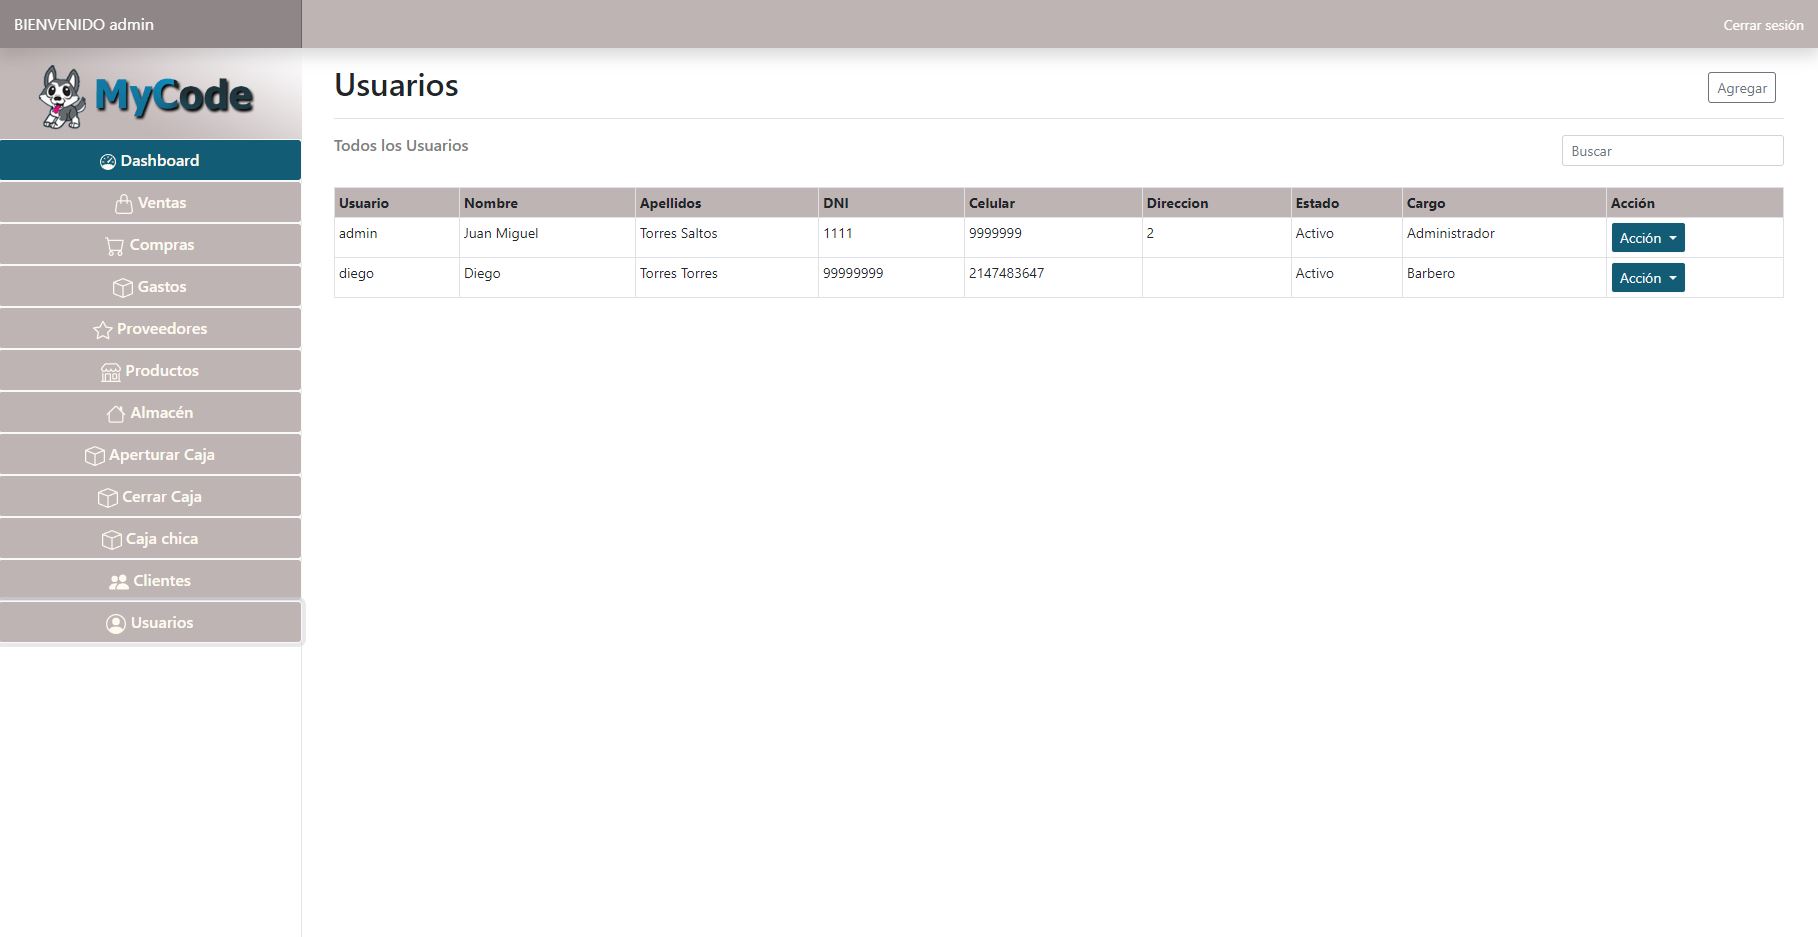Click the Almacén house icon
This screenshot has width=1818, height=937.
116,414
